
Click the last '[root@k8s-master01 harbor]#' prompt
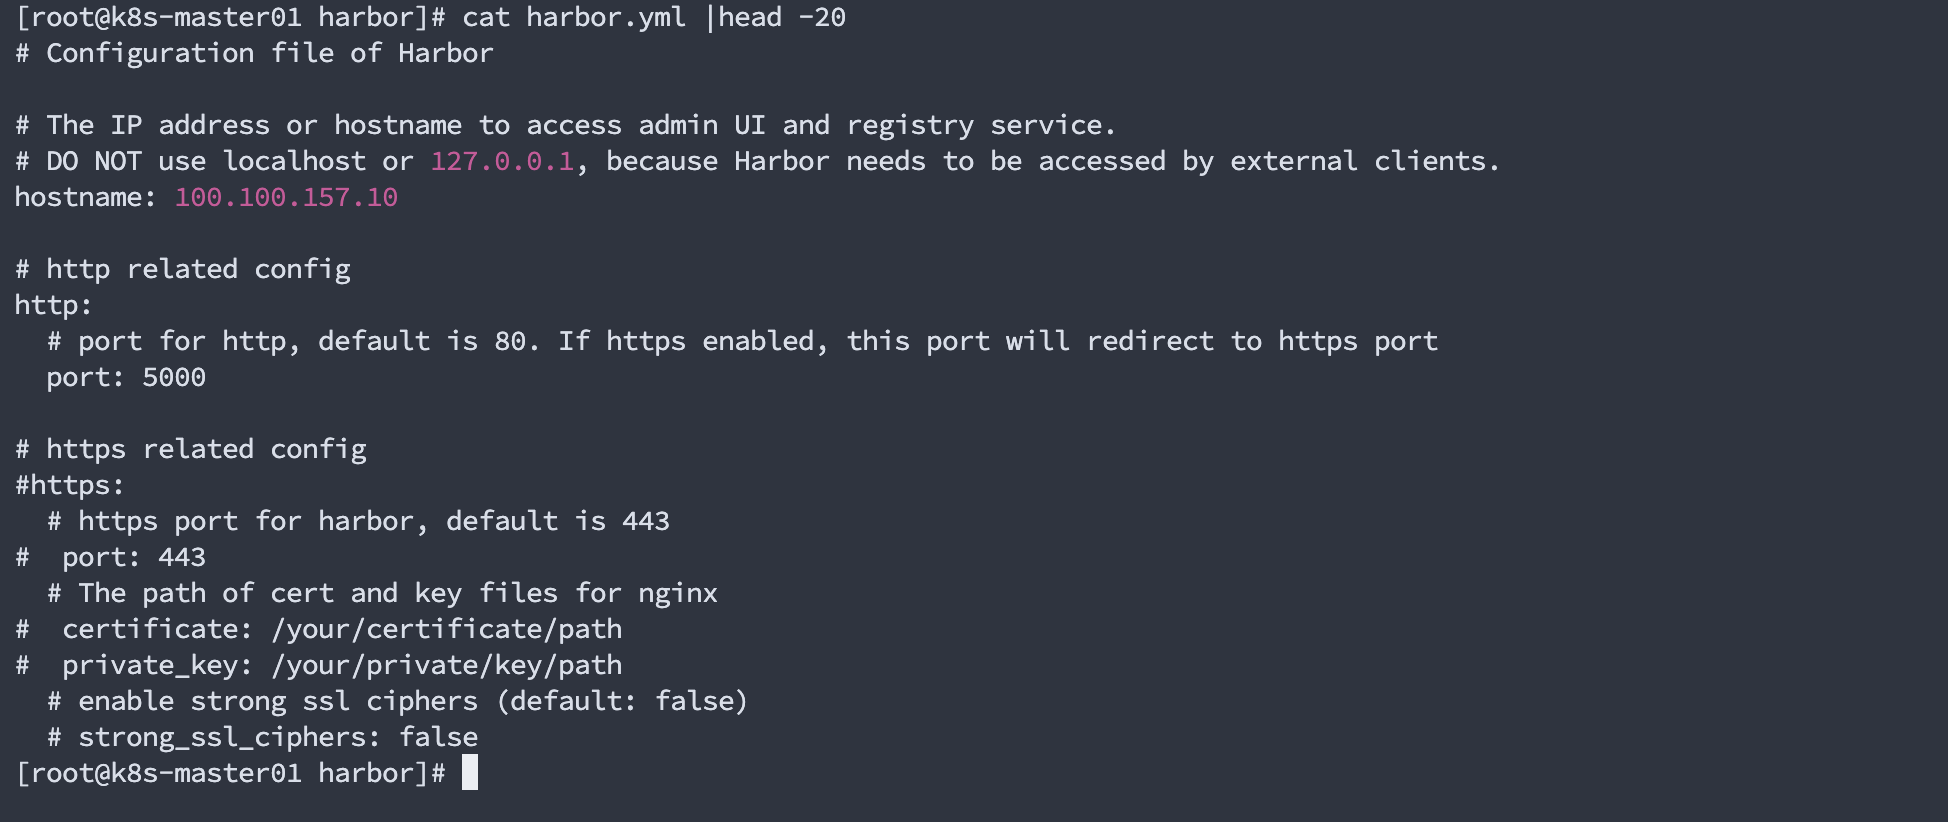point(231,773)
